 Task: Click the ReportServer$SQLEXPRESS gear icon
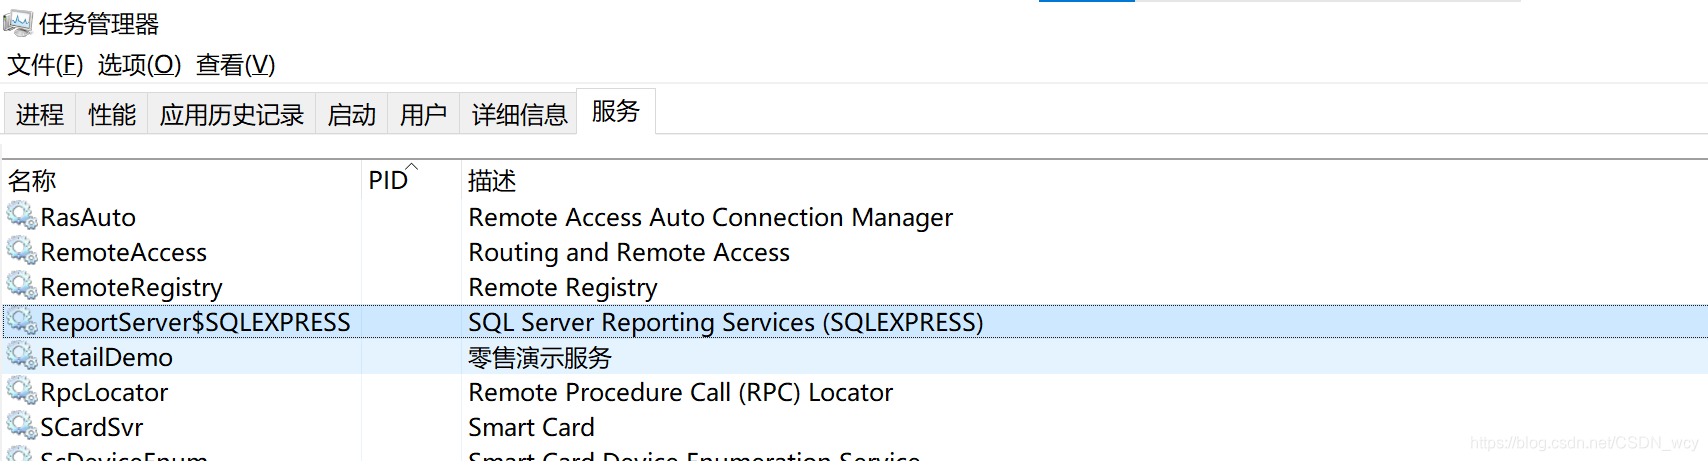coord(22,321)
